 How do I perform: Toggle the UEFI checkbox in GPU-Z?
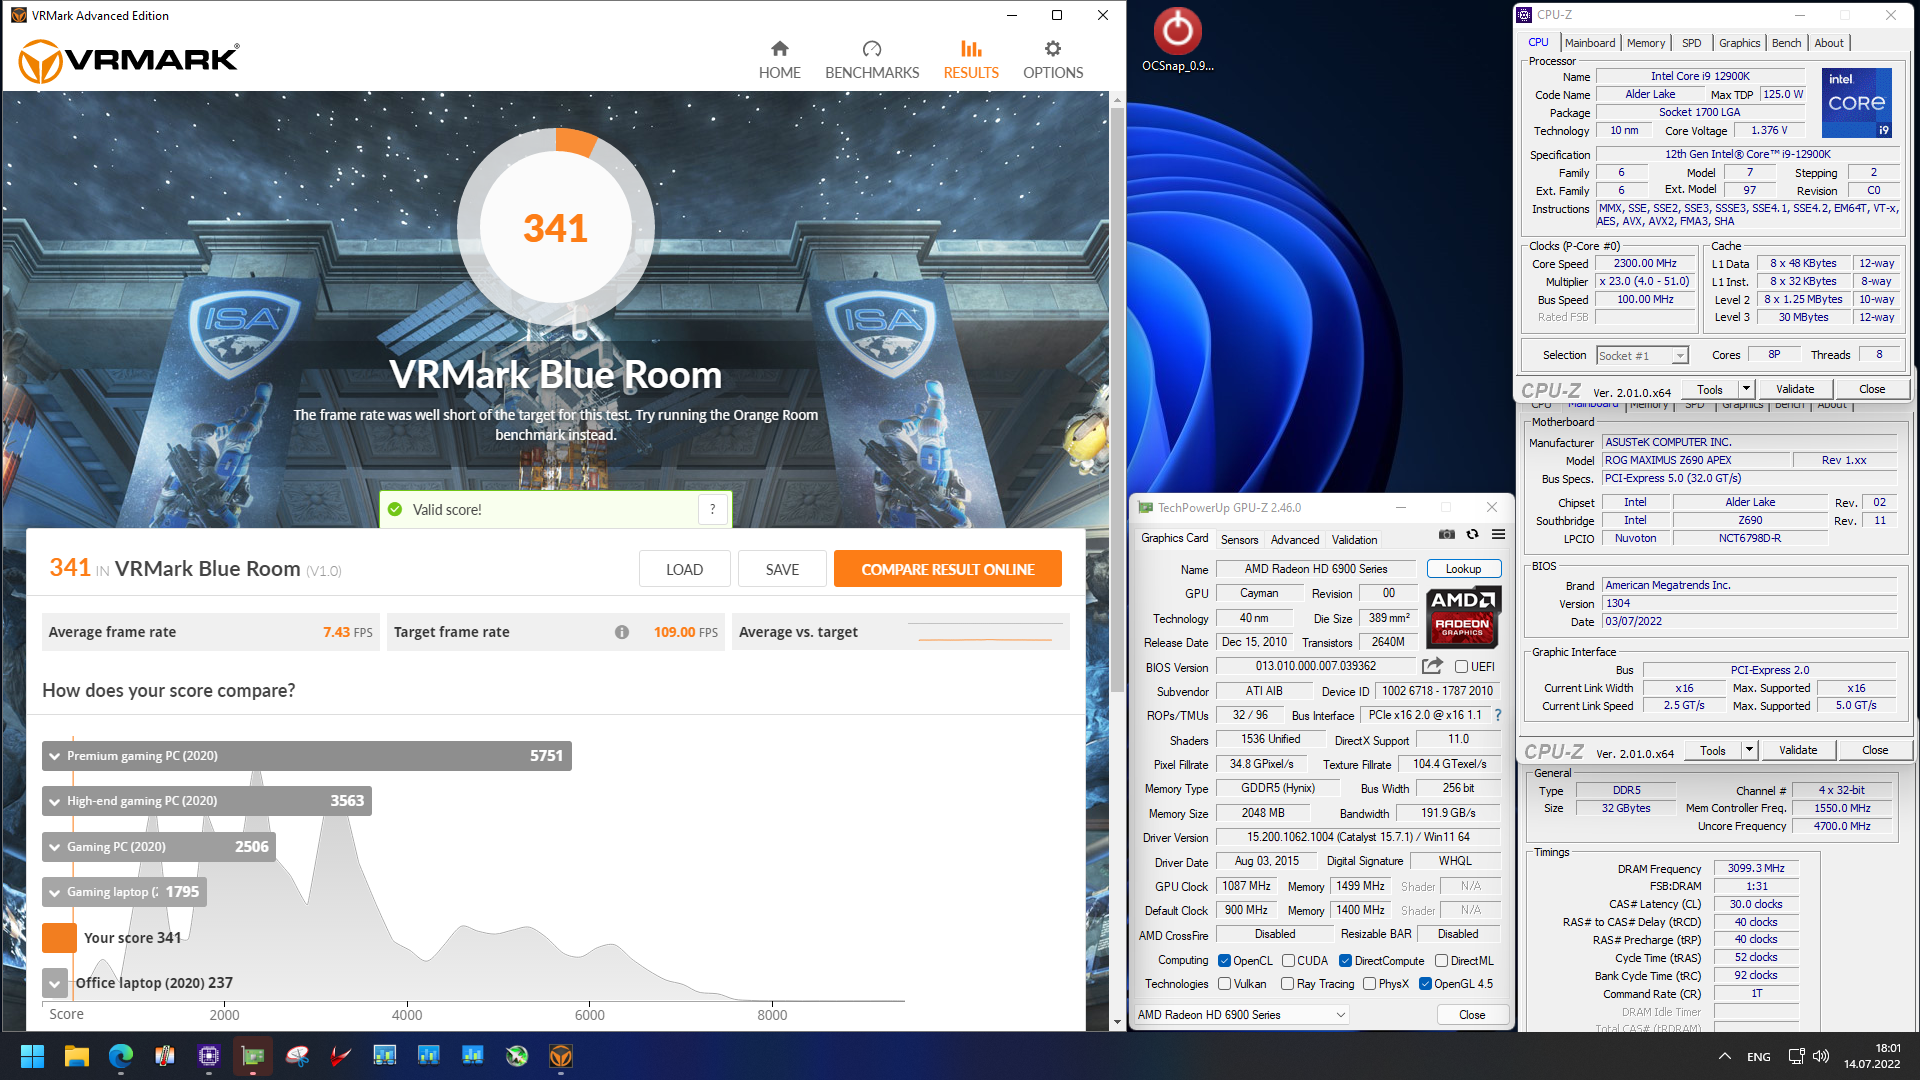point(1461,667)
